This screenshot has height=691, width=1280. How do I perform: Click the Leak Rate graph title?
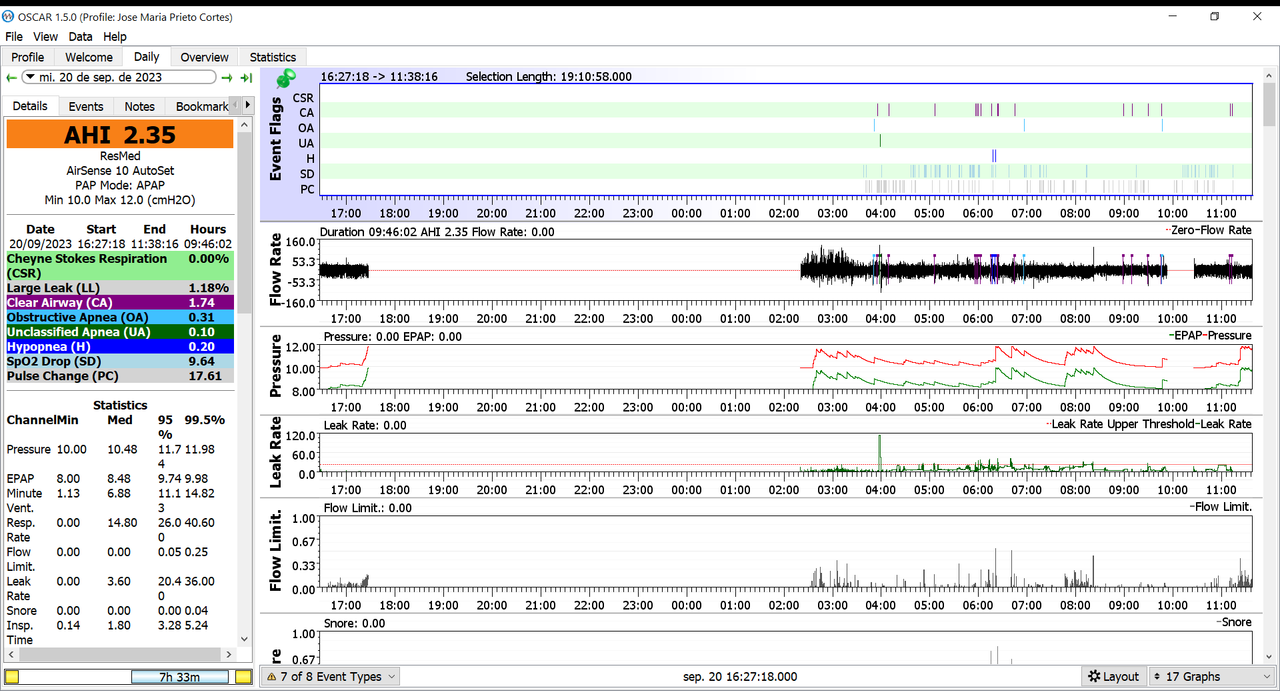click(277, 454)
